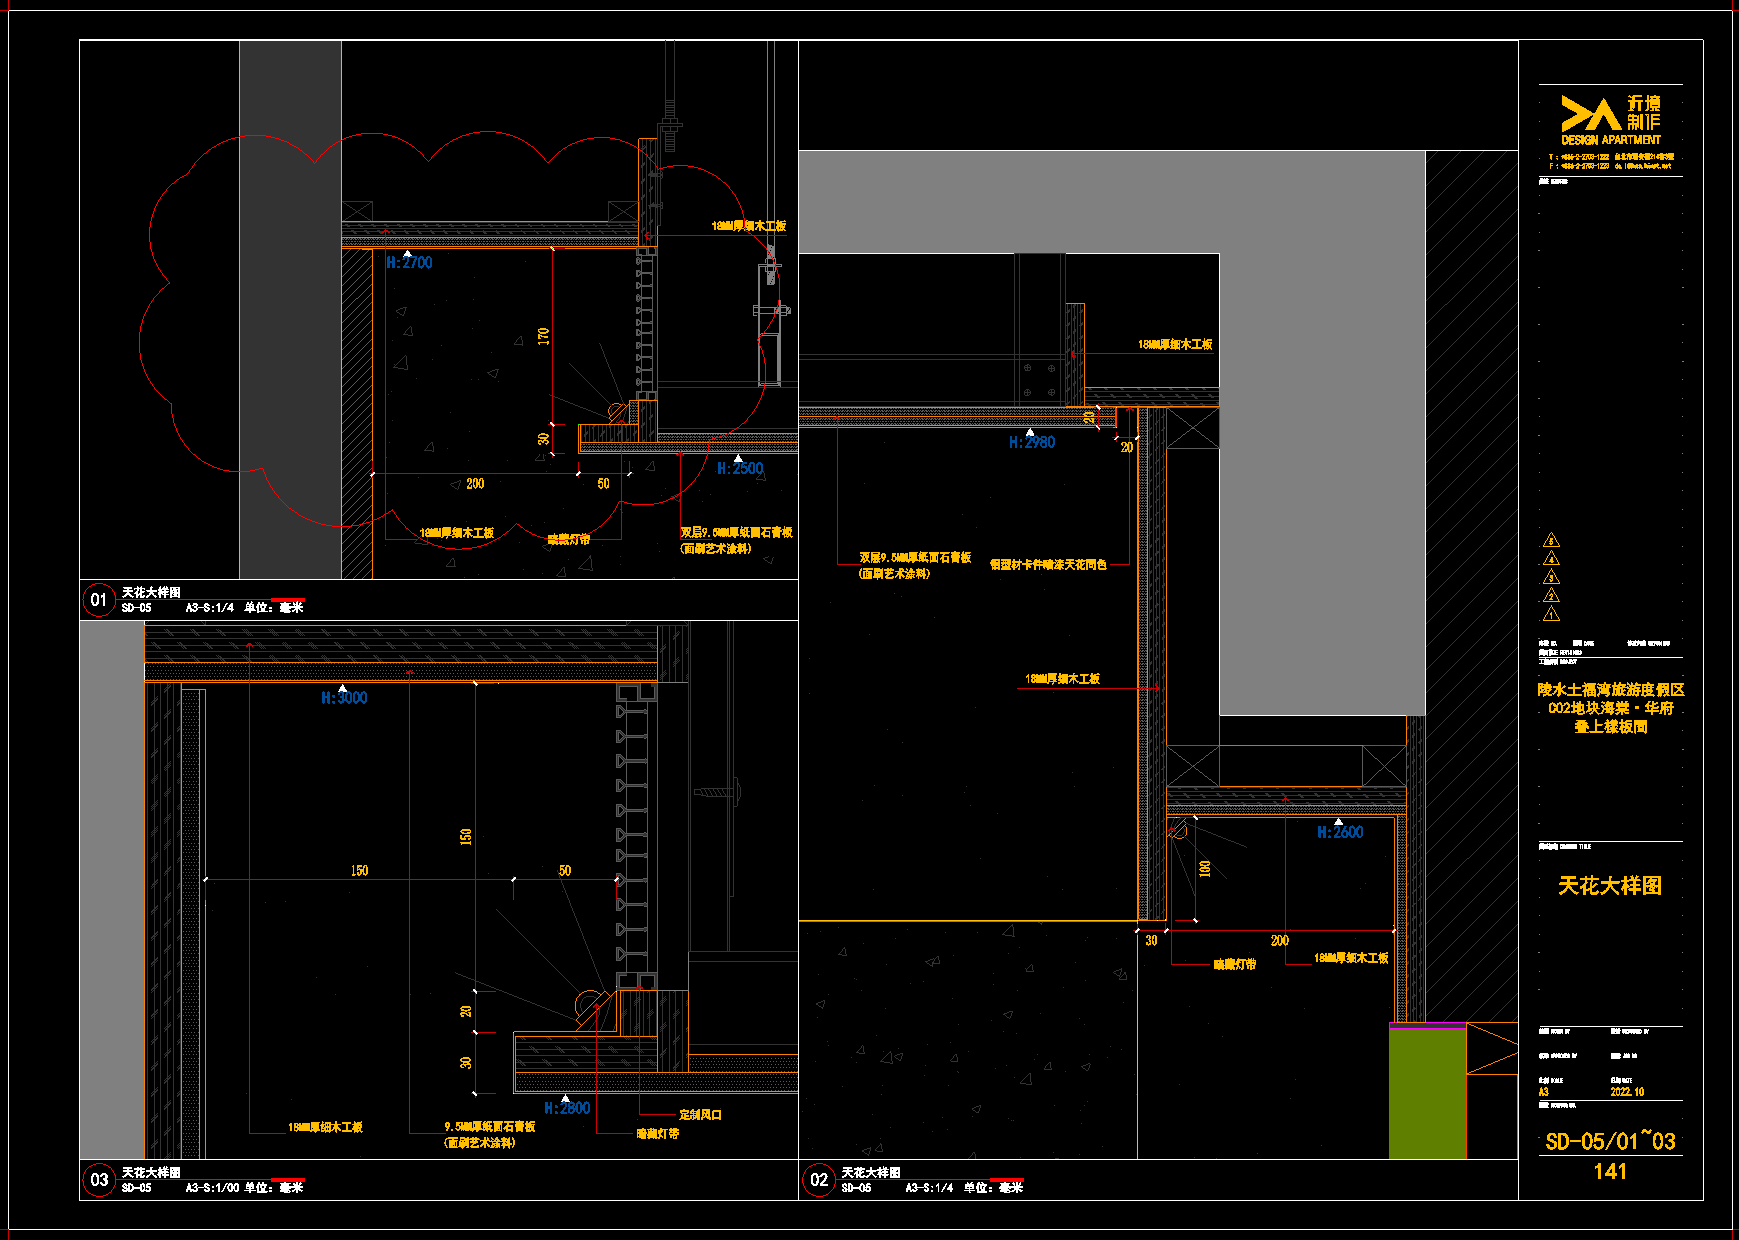Select revision triangle number 5
1739x1240 pixels.
(x=1551, y=541)
